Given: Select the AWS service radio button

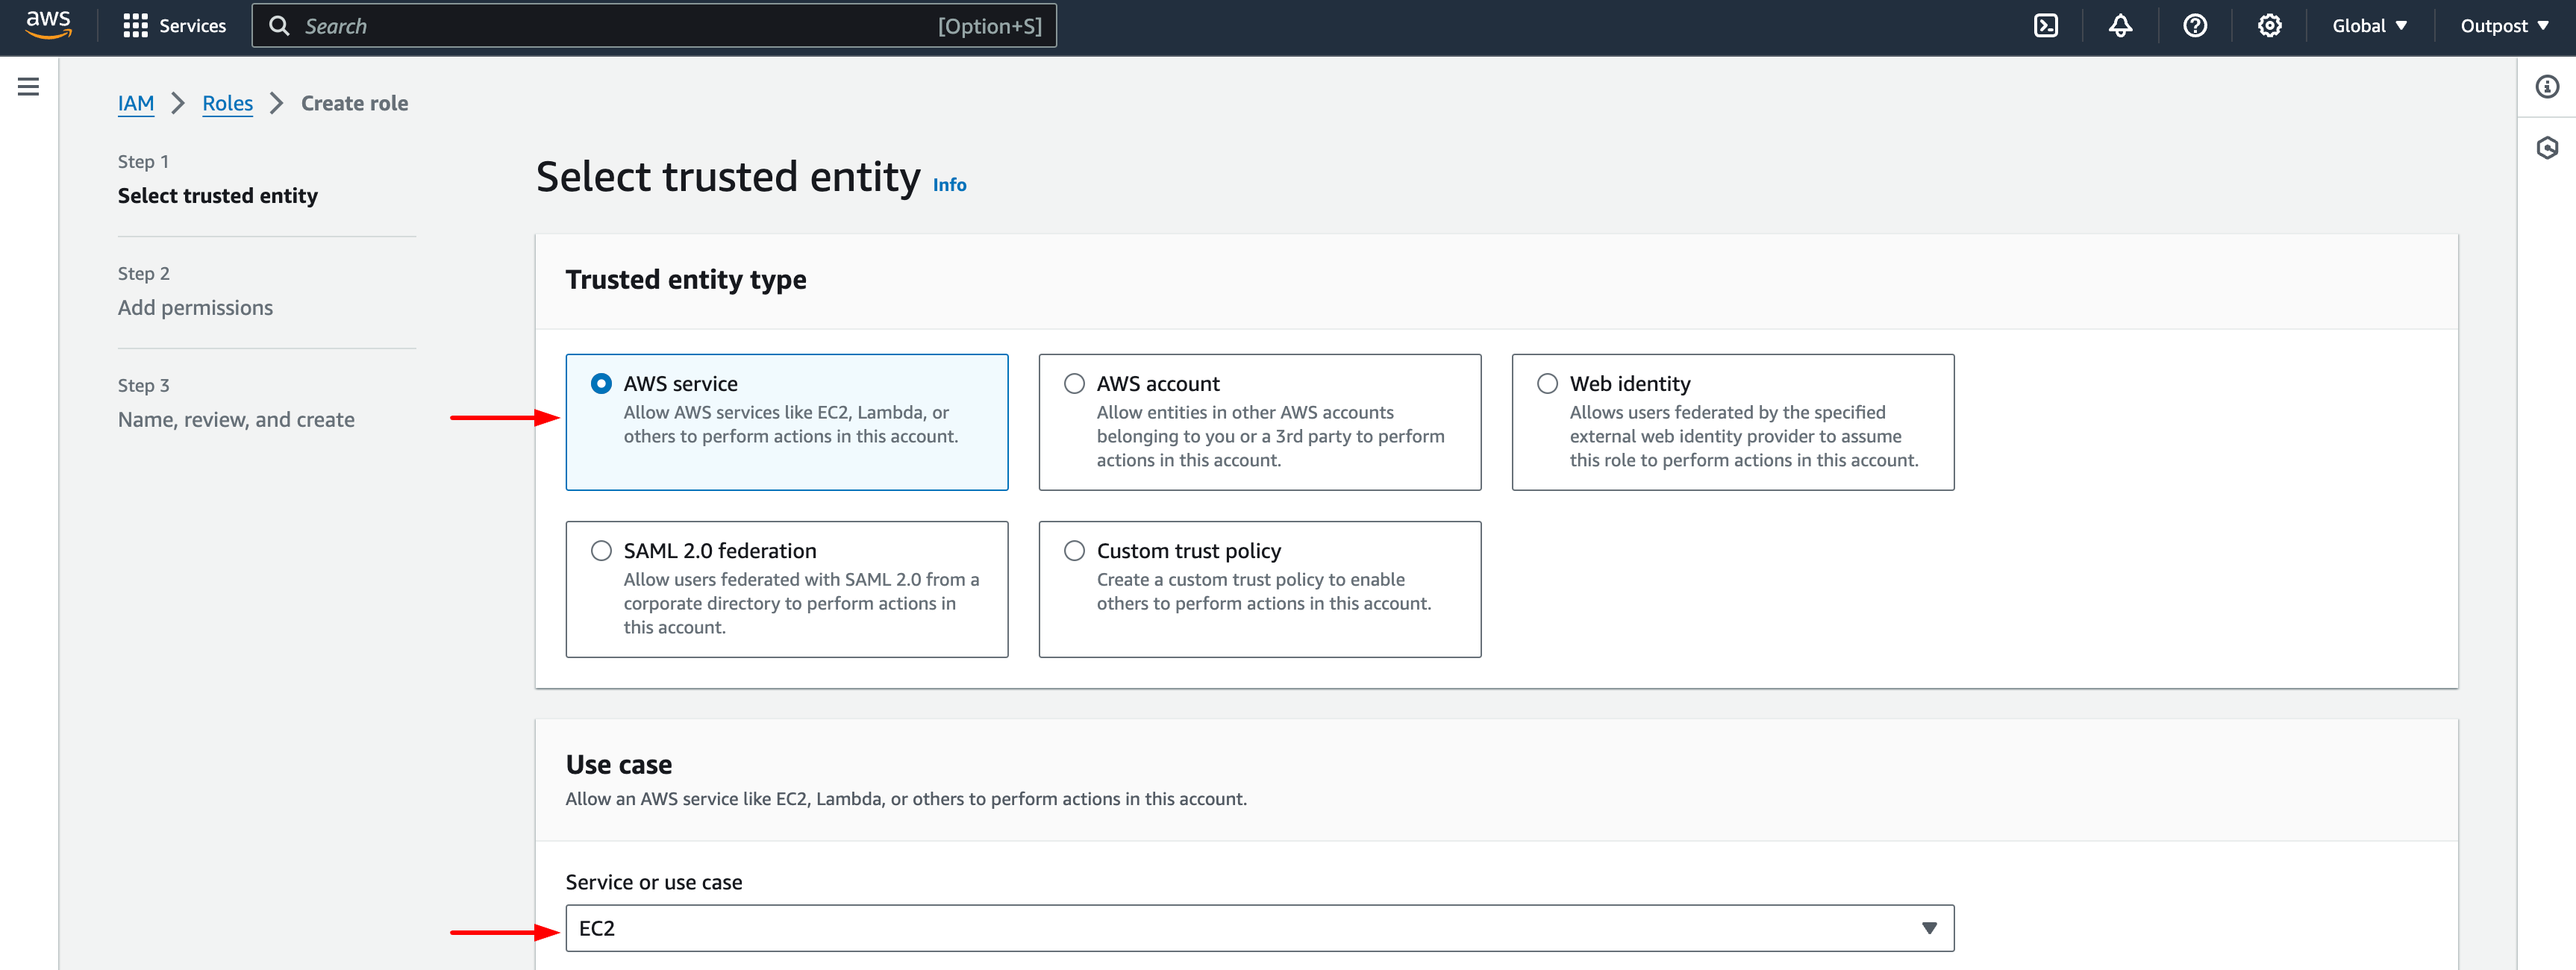Looking at the screenshot, I should 600,381.
